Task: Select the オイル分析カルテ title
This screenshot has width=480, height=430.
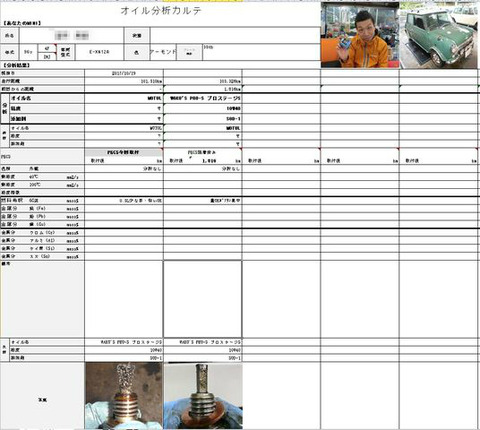Action: point(161,11)
